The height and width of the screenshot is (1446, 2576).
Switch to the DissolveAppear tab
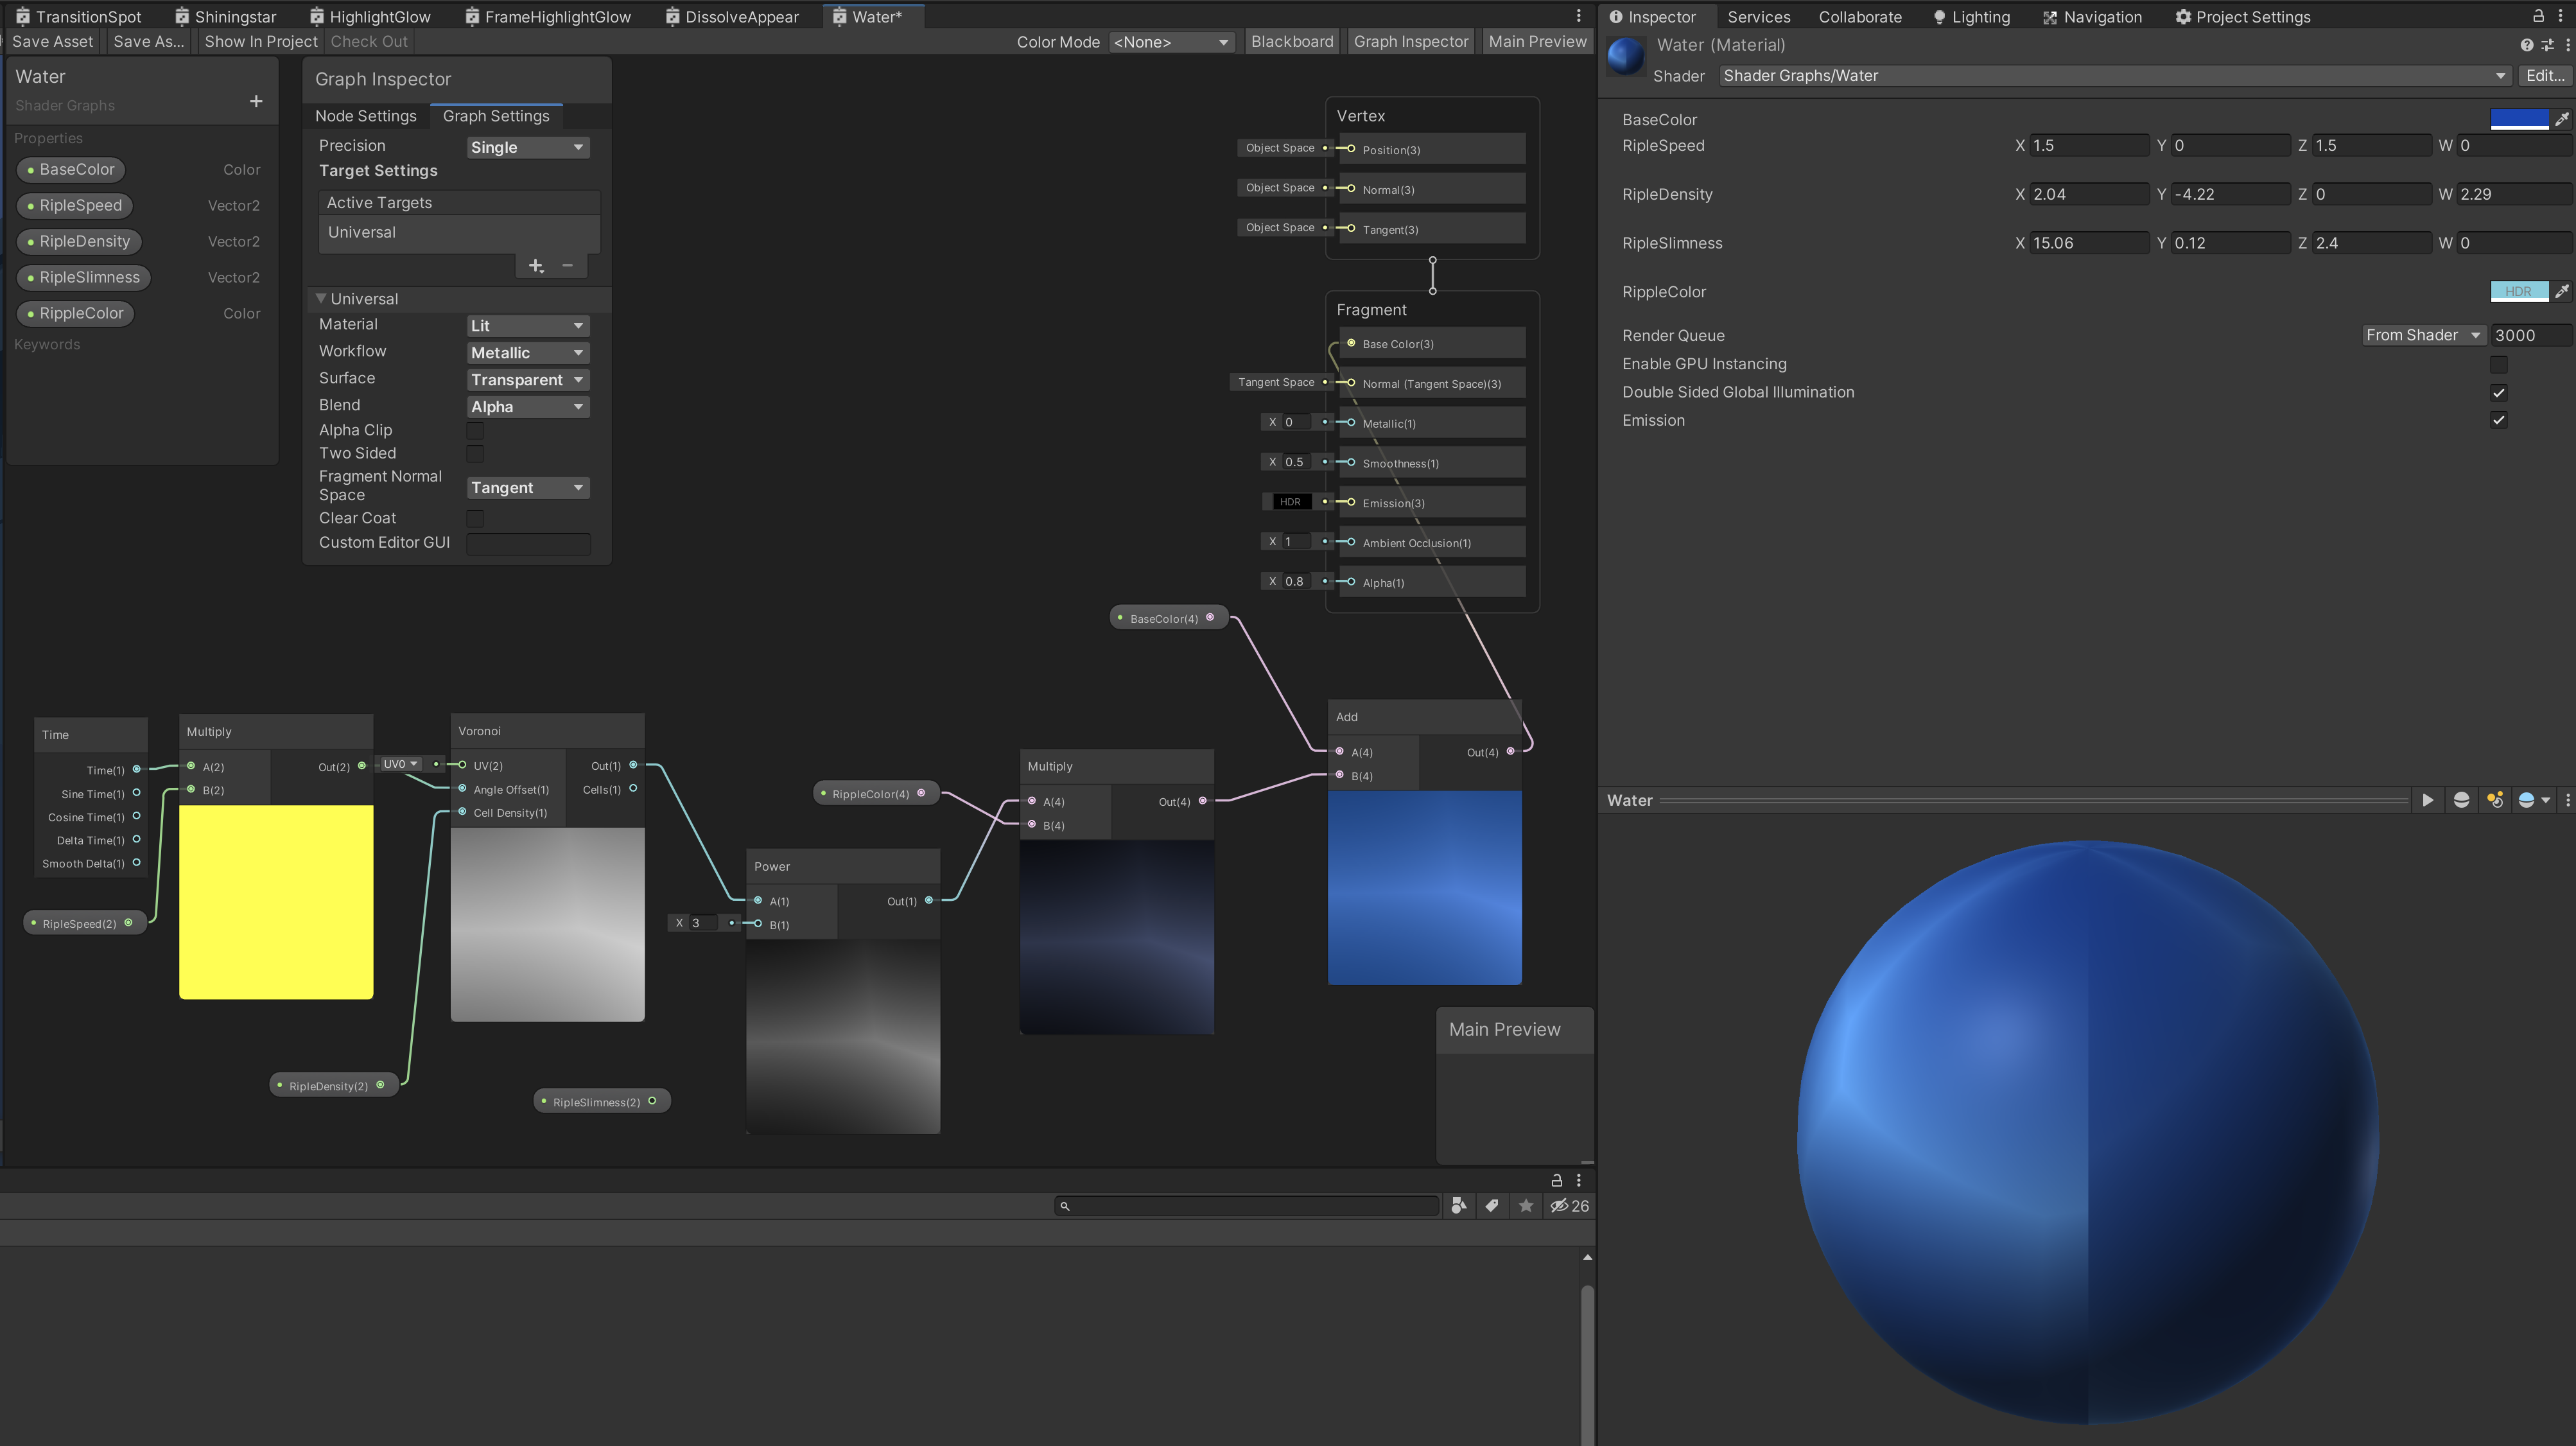[x=732, y=16]
